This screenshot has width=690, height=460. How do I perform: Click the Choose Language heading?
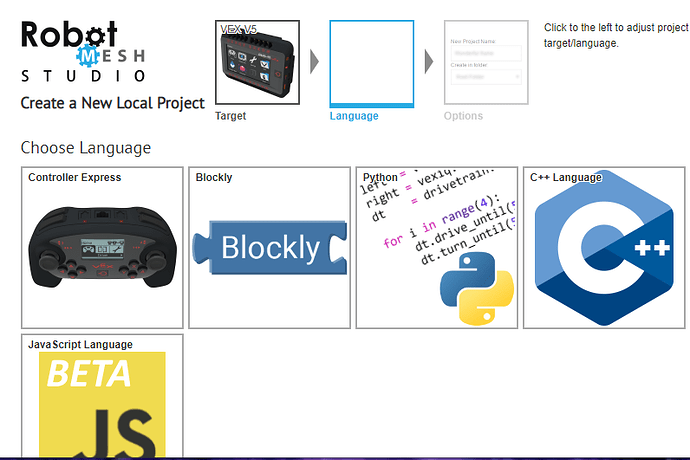click(86, 148)
